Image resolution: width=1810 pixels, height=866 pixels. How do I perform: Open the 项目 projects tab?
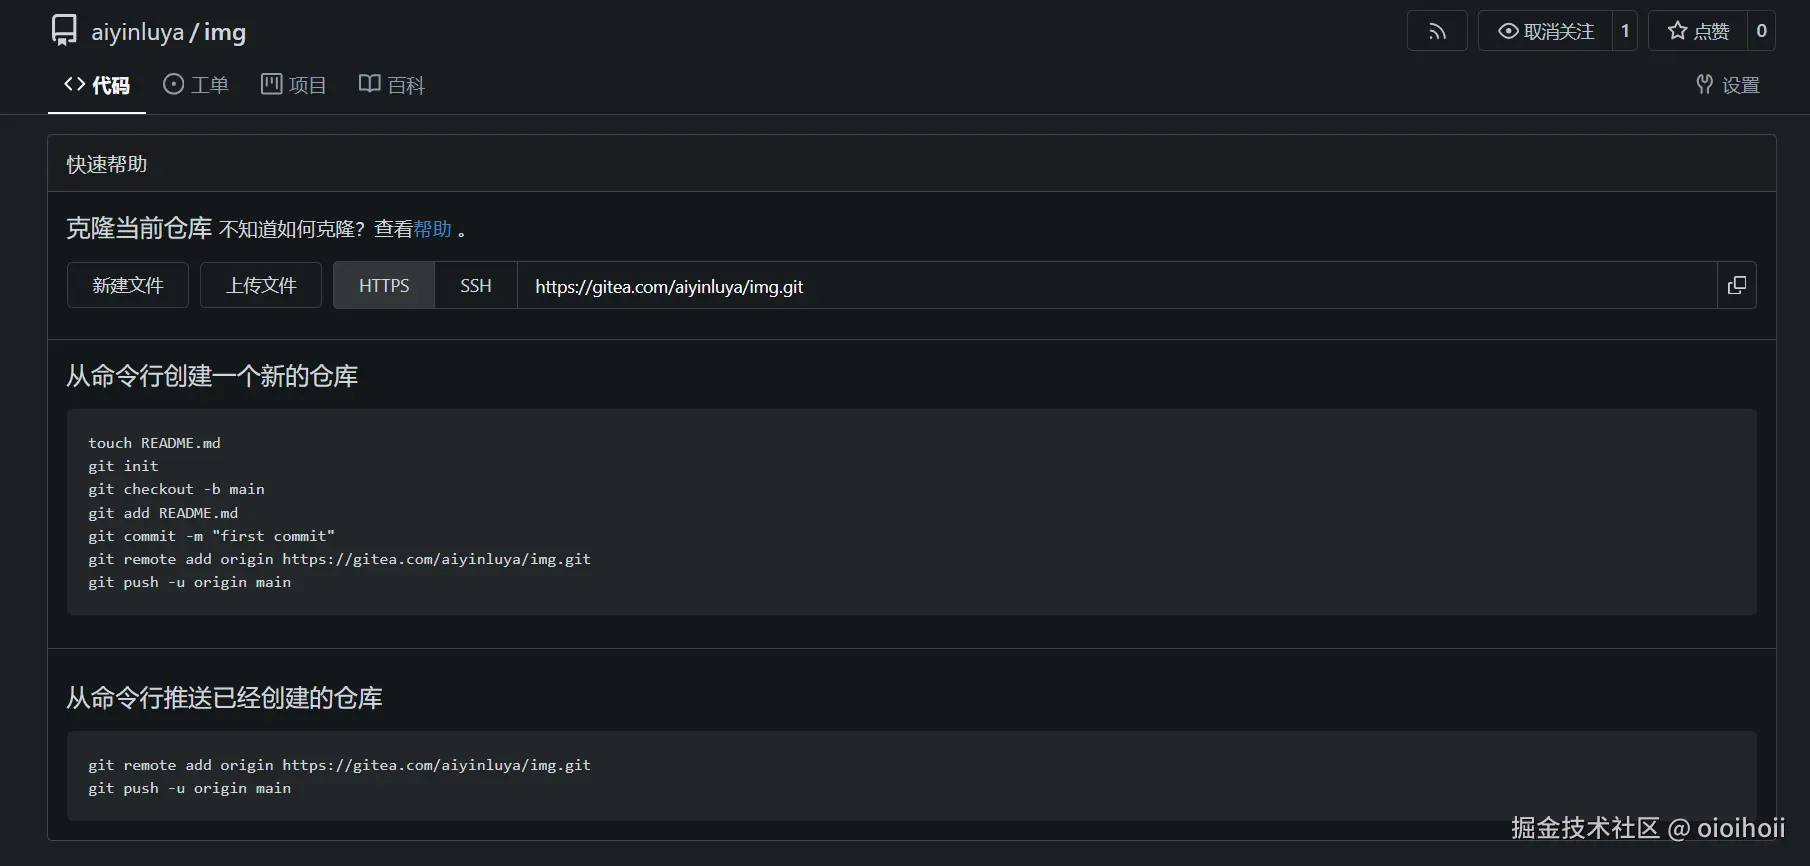(294, 85)
